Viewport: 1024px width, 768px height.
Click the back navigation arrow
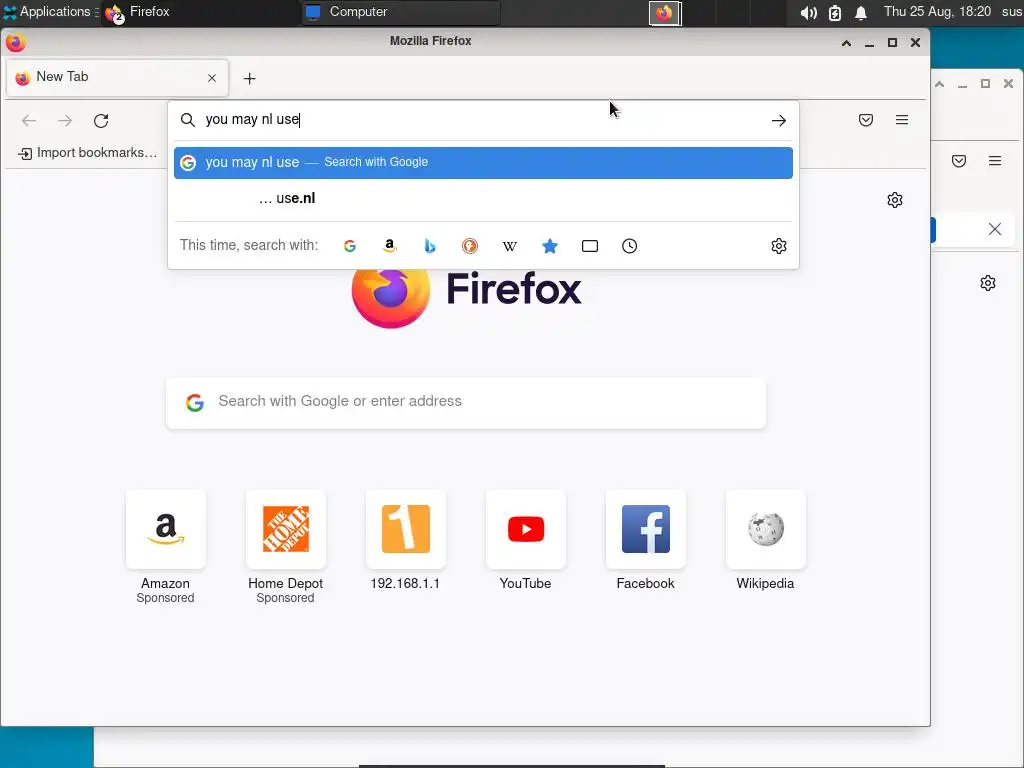click(29, 121)
